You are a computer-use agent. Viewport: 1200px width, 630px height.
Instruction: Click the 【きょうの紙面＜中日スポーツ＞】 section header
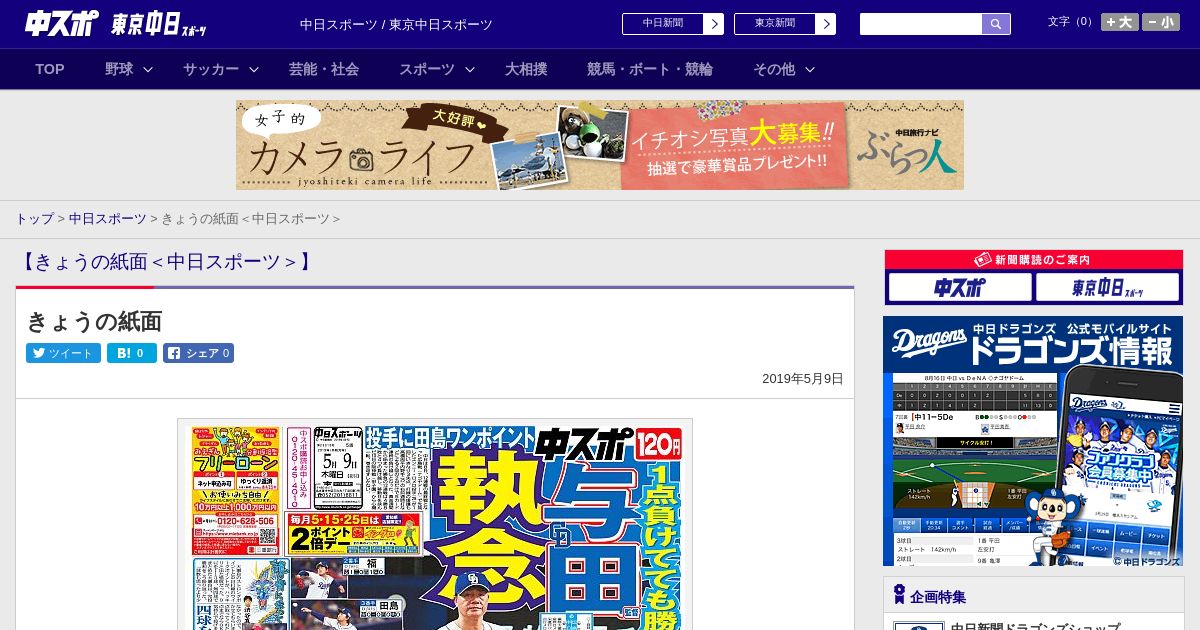pyautogui.click(x=166, y=262)
